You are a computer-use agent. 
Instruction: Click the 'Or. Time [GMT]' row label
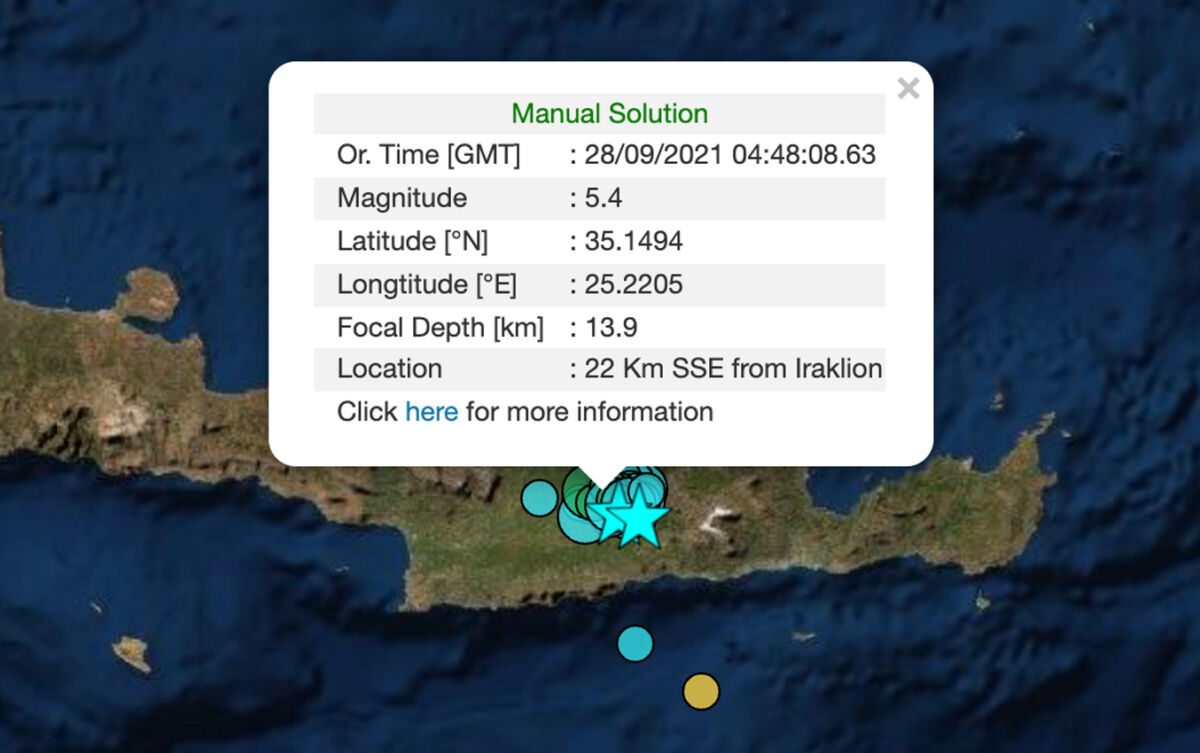(x=428, y=155)
